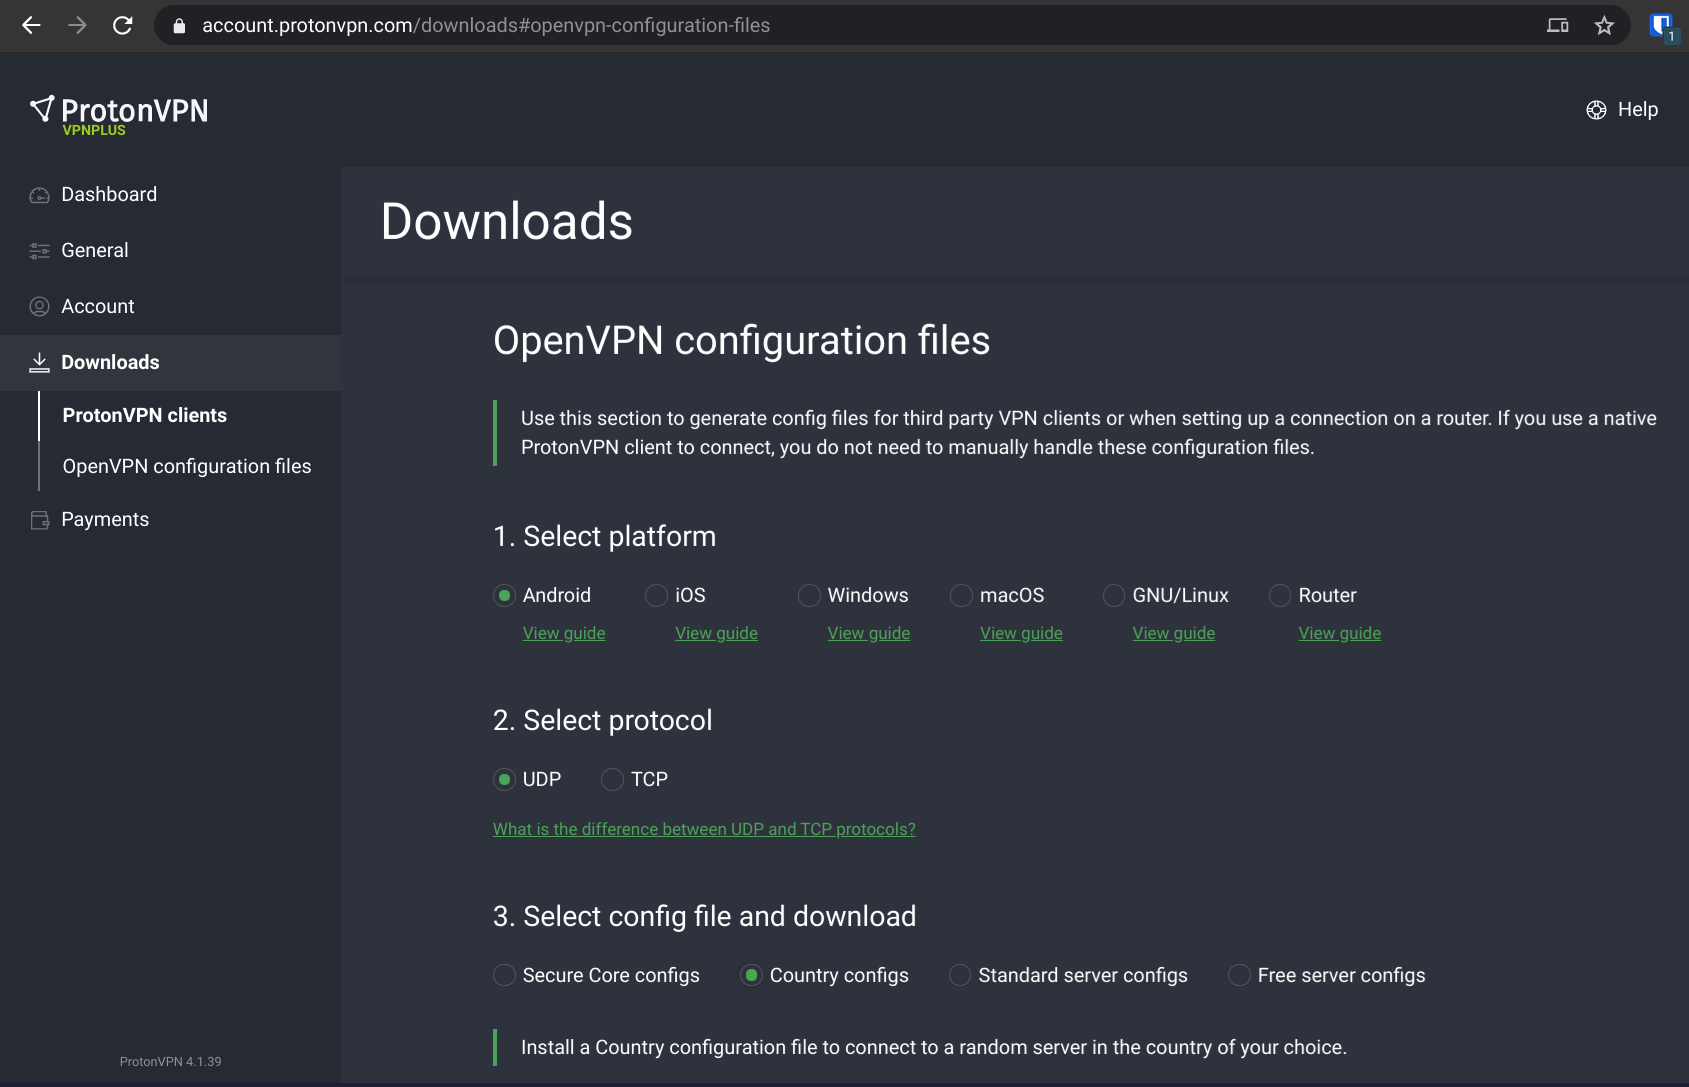Open UDP and TCP difference link
The image size is (1689, 1087).
coord(704,830)
